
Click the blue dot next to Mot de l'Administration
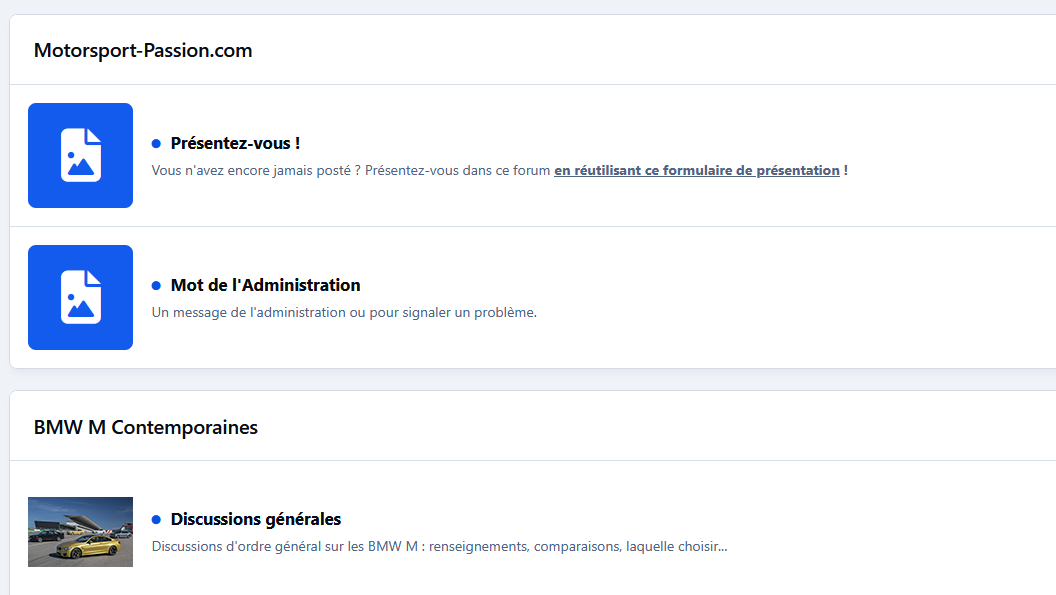156,286
